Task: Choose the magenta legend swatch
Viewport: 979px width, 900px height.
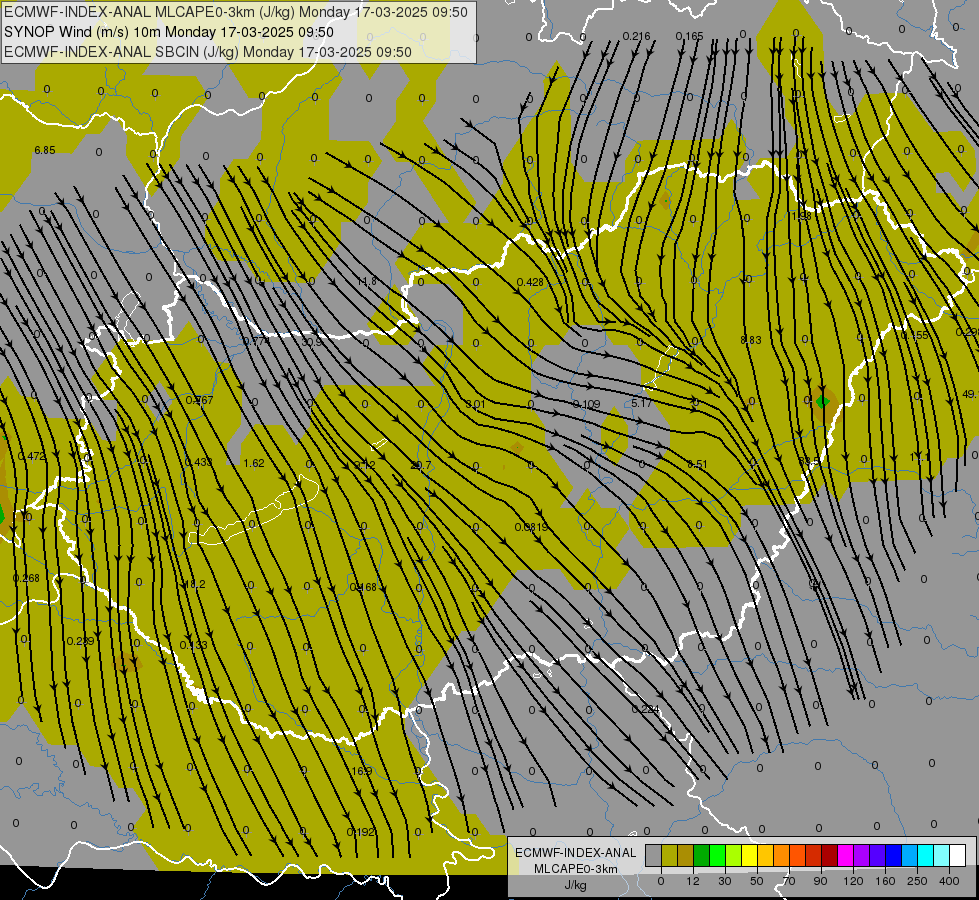Action: (845, 855)
